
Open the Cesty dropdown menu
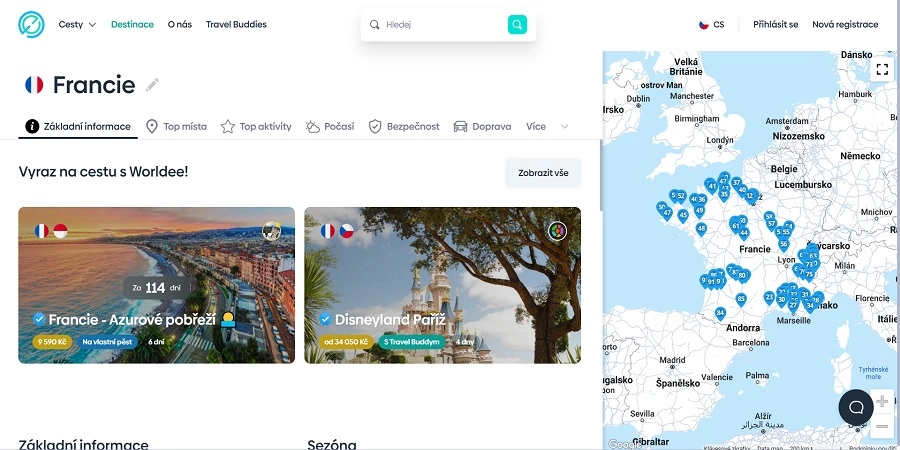click(x=77, y=25)
